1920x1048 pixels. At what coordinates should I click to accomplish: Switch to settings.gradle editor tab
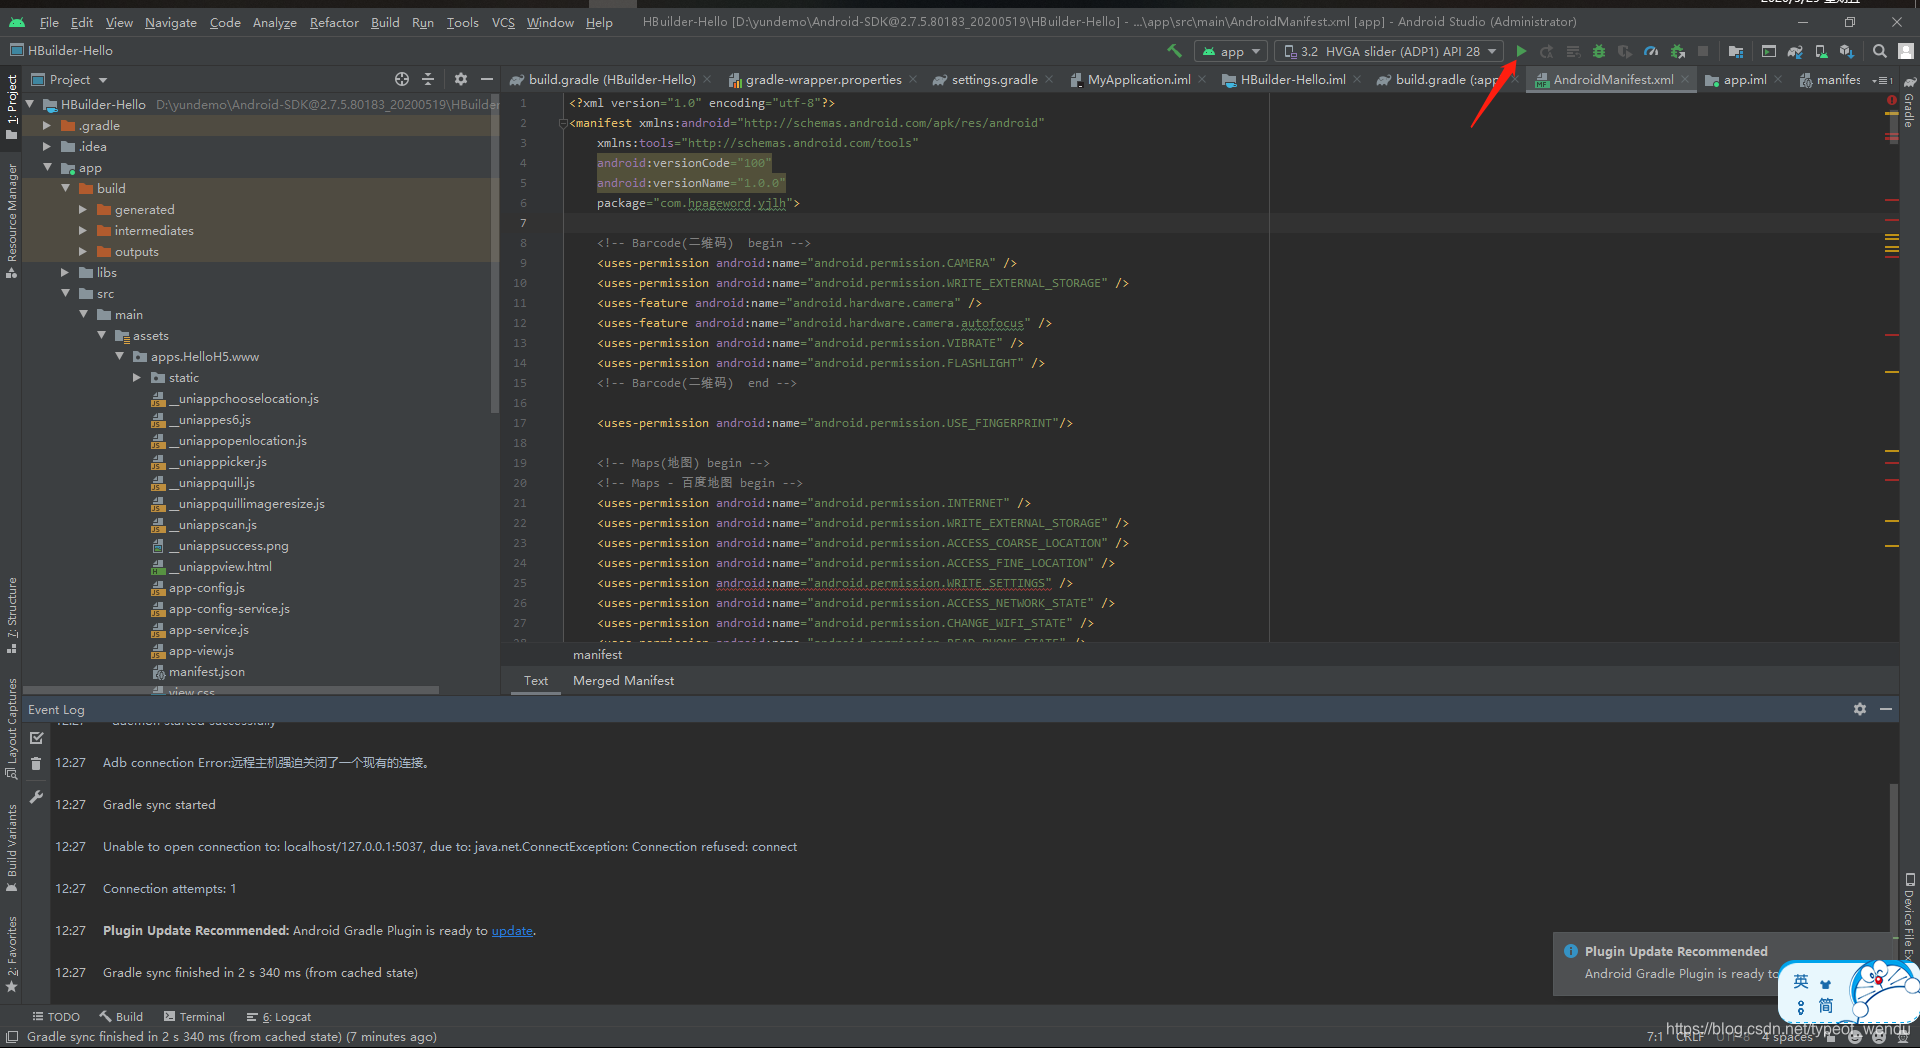point(993,80)
